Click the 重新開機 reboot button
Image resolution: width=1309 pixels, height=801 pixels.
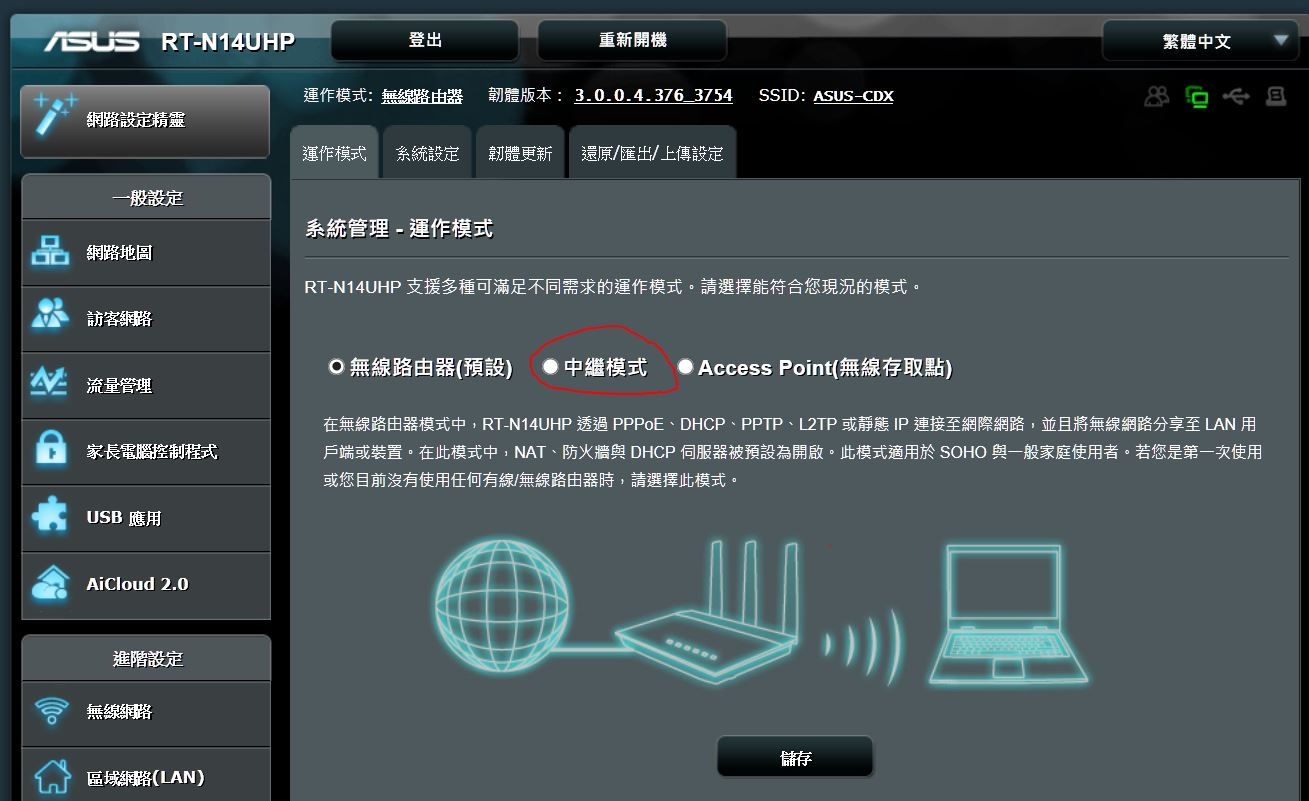[x=632, y=40]
